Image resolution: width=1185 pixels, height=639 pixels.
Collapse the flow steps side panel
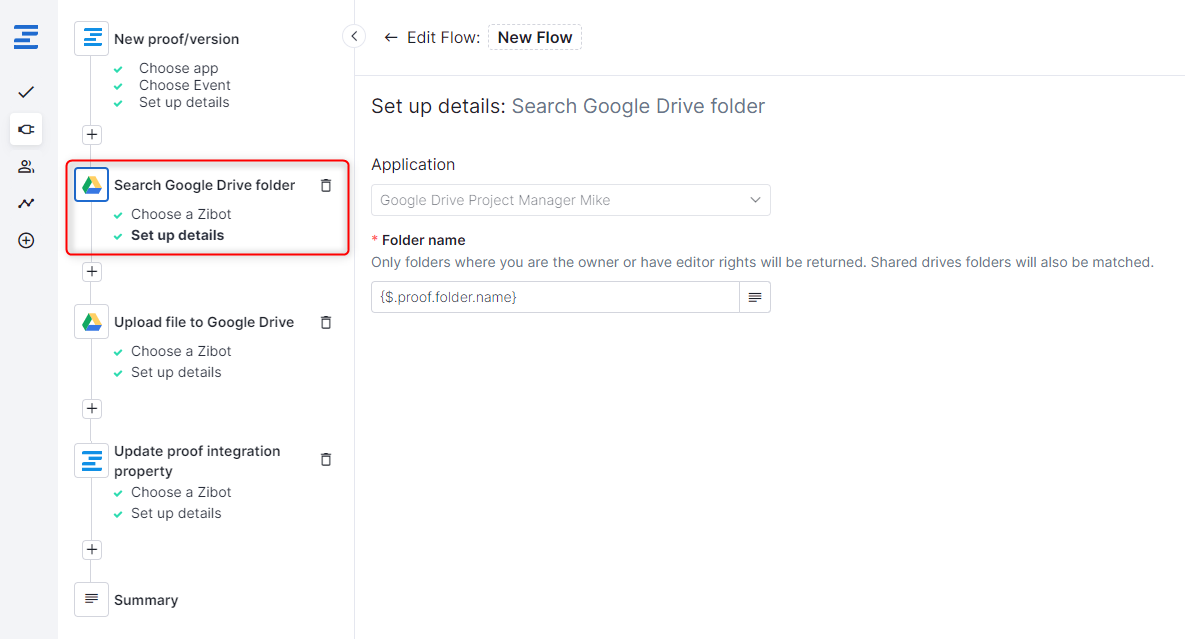tap(354, 37)
